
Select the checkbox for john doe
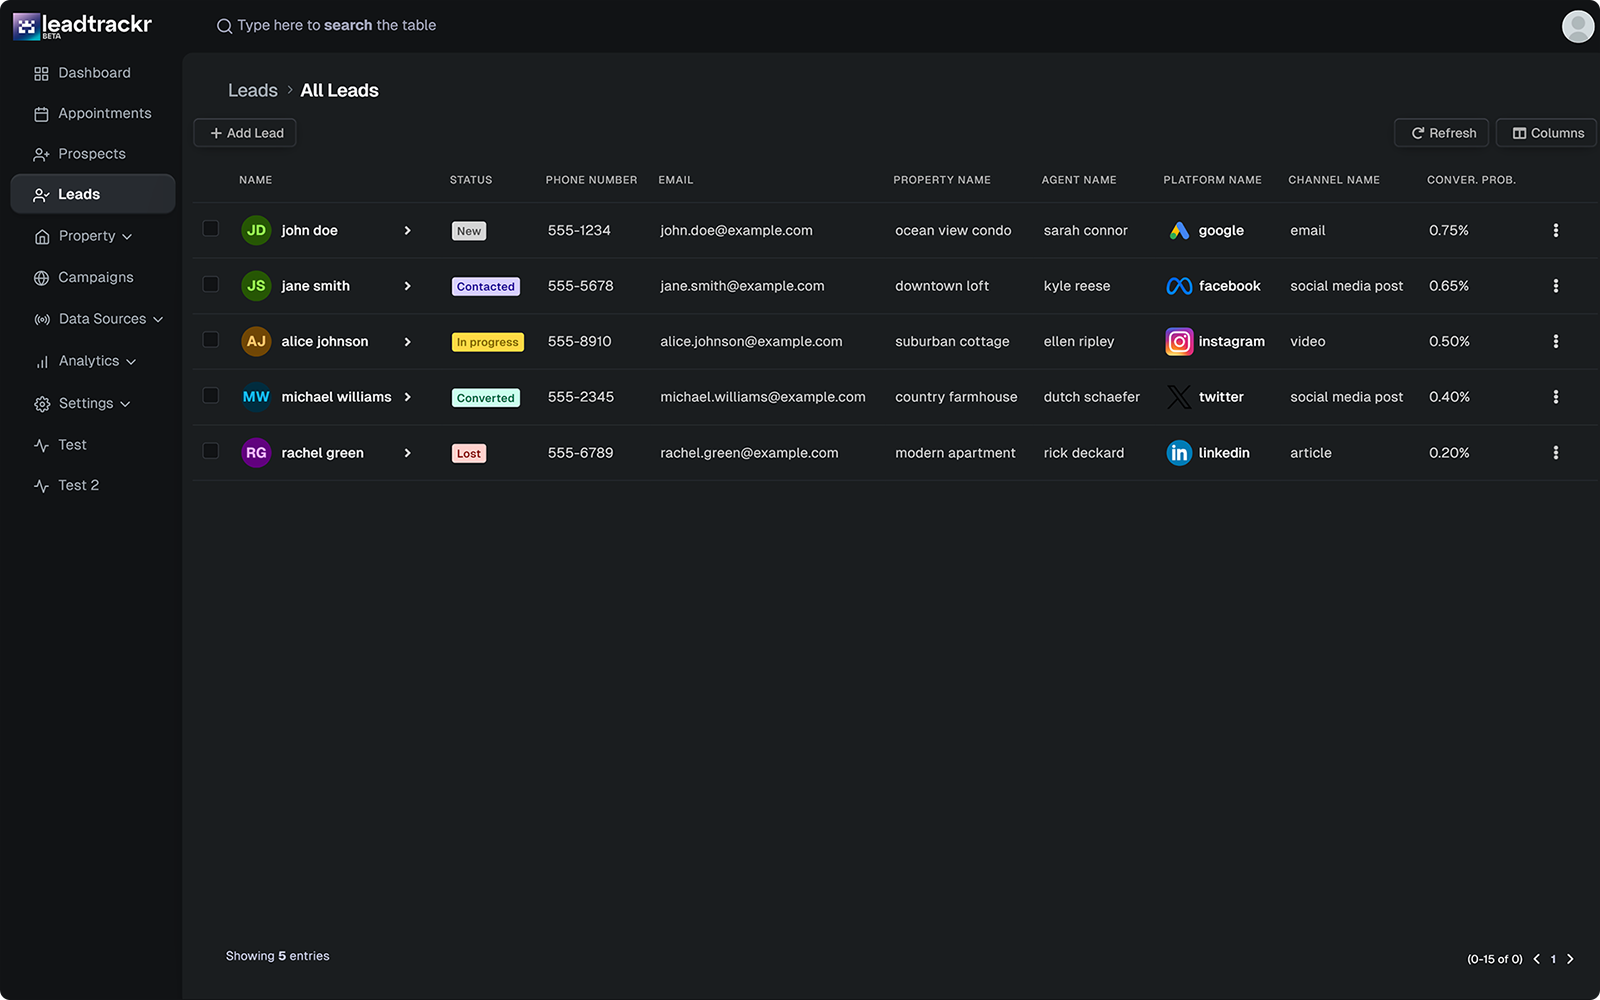click(211, 228)
